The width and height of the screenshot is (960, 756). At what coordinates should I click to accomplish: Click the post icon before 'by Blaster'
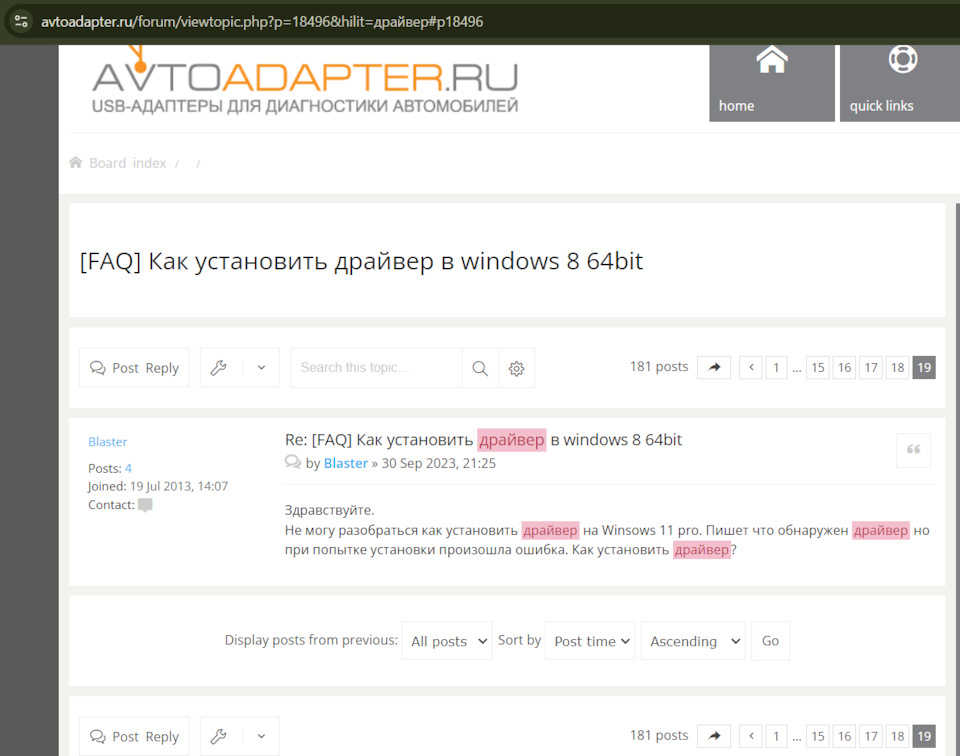(293, 462)
